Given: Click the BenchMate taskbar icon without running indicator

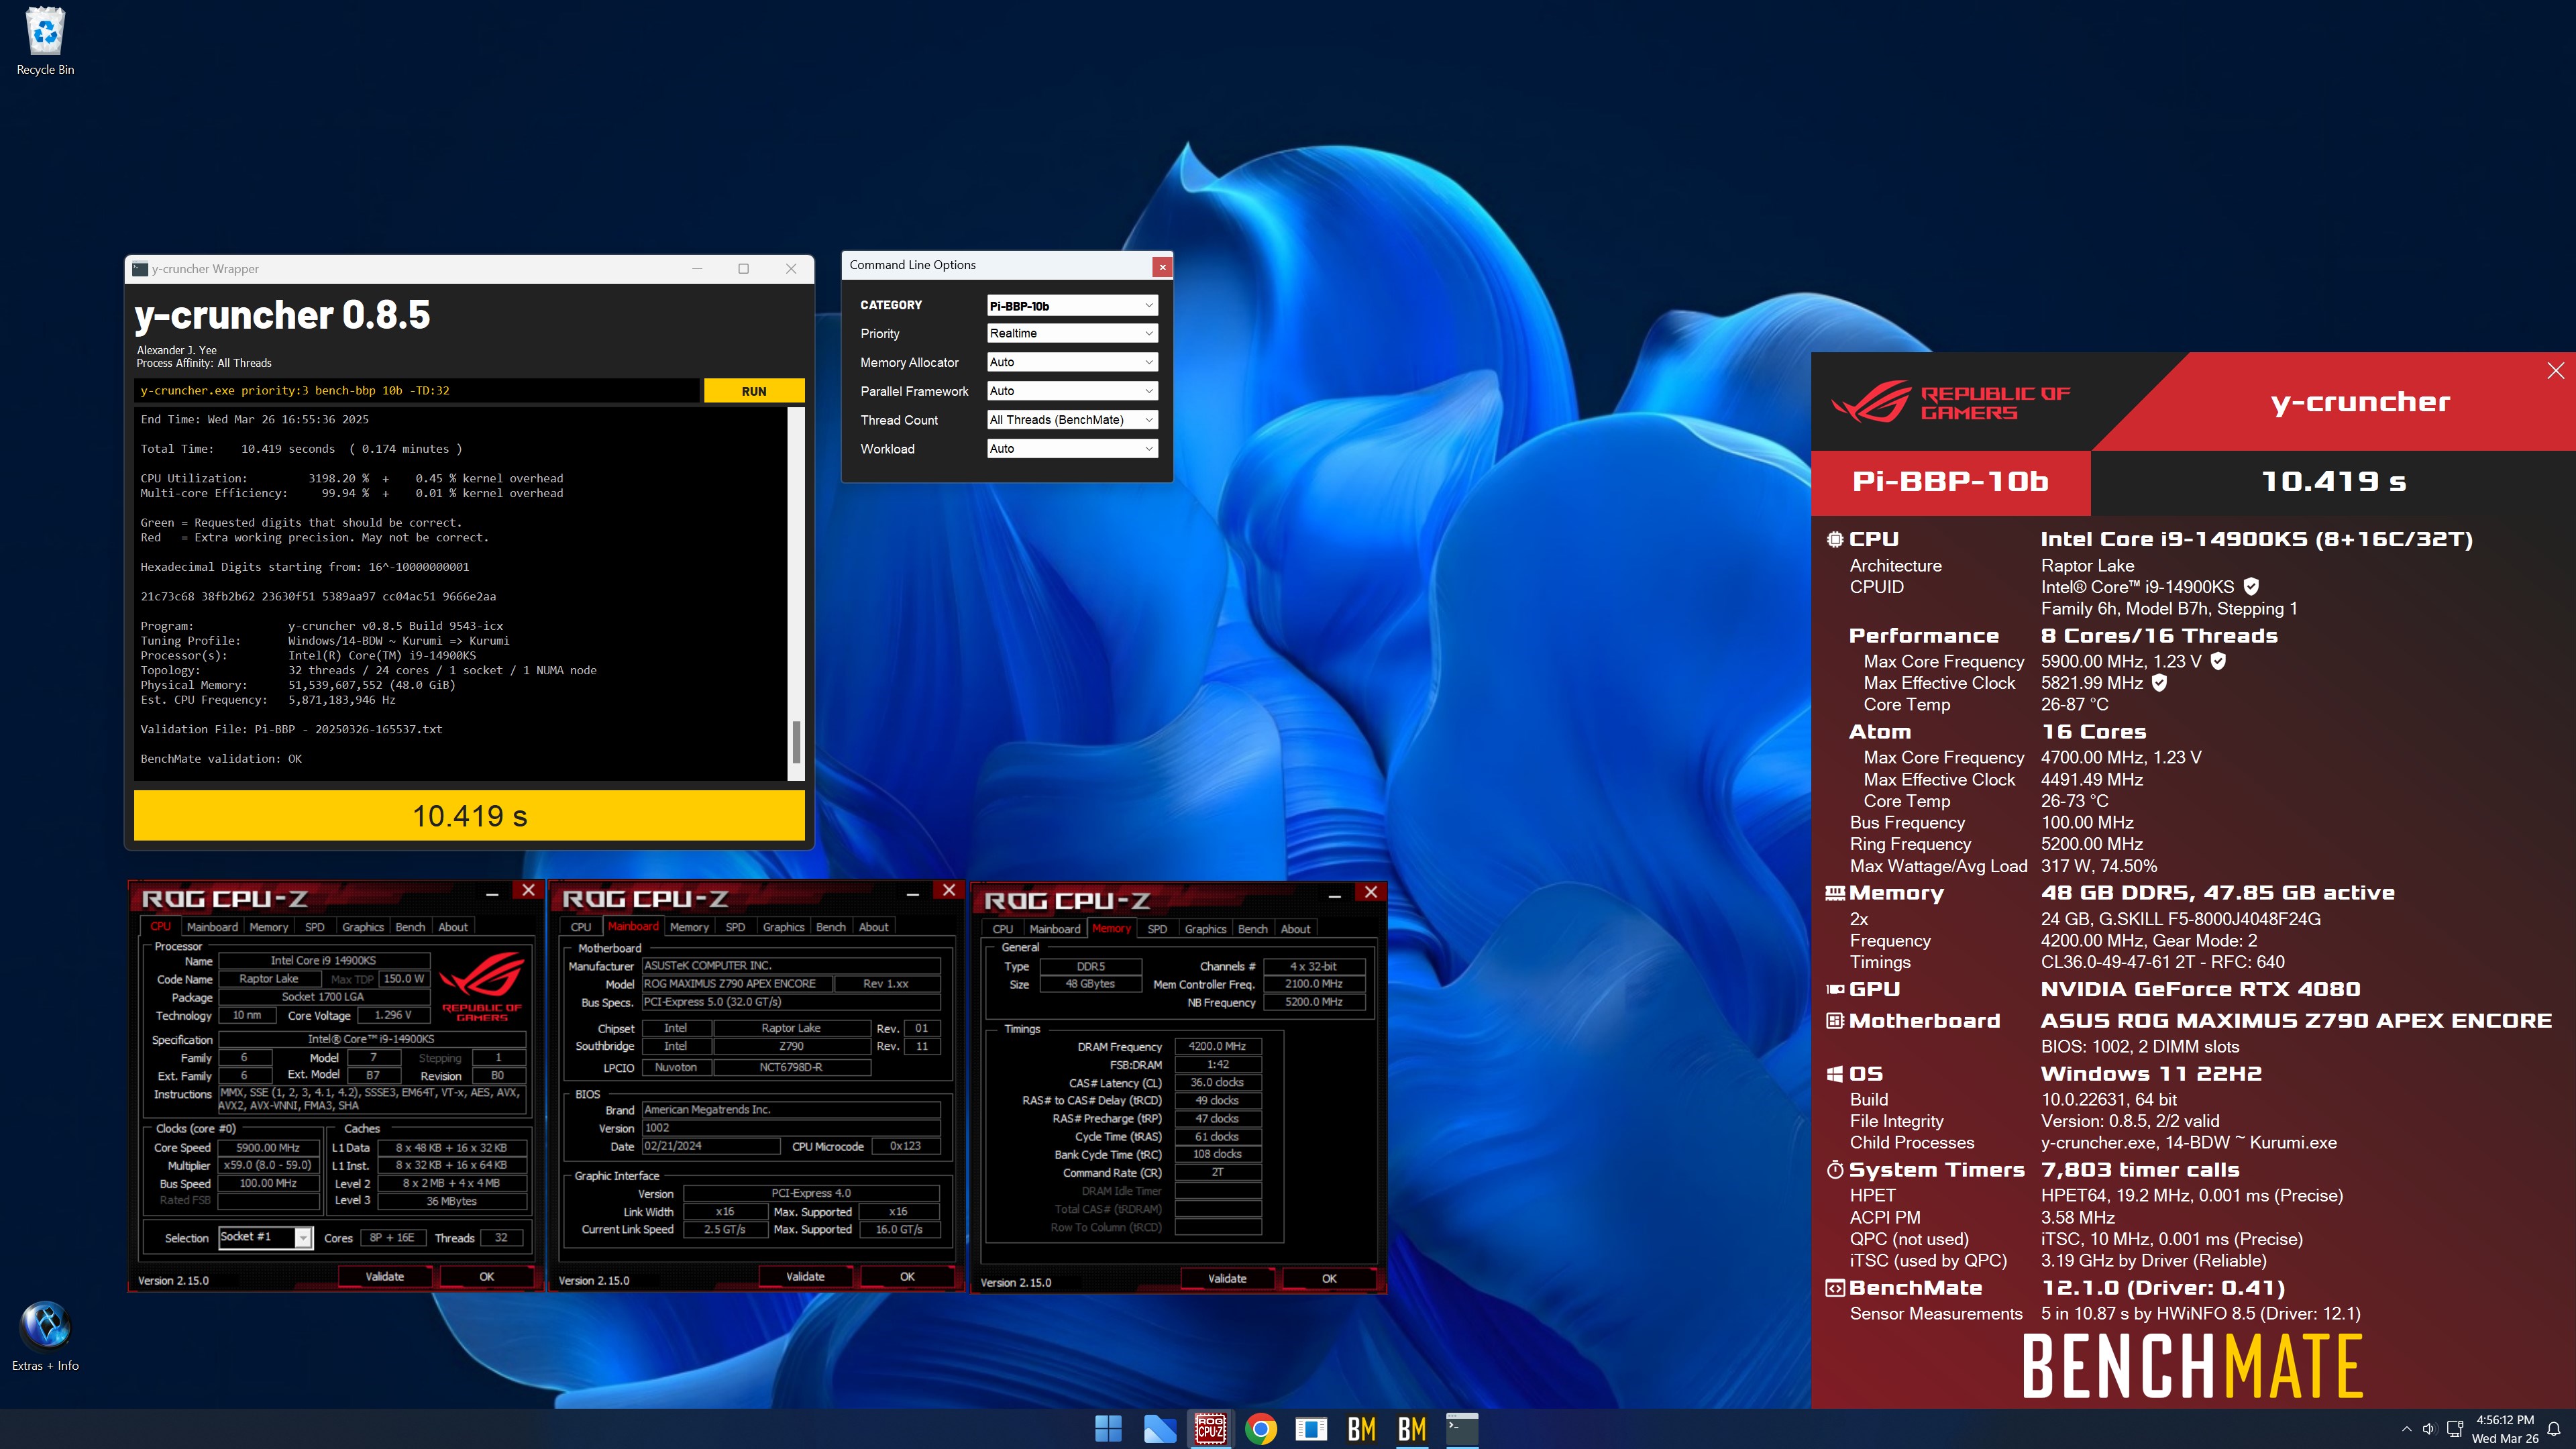Looking at the screenshot, I should click(1361, 1429).
